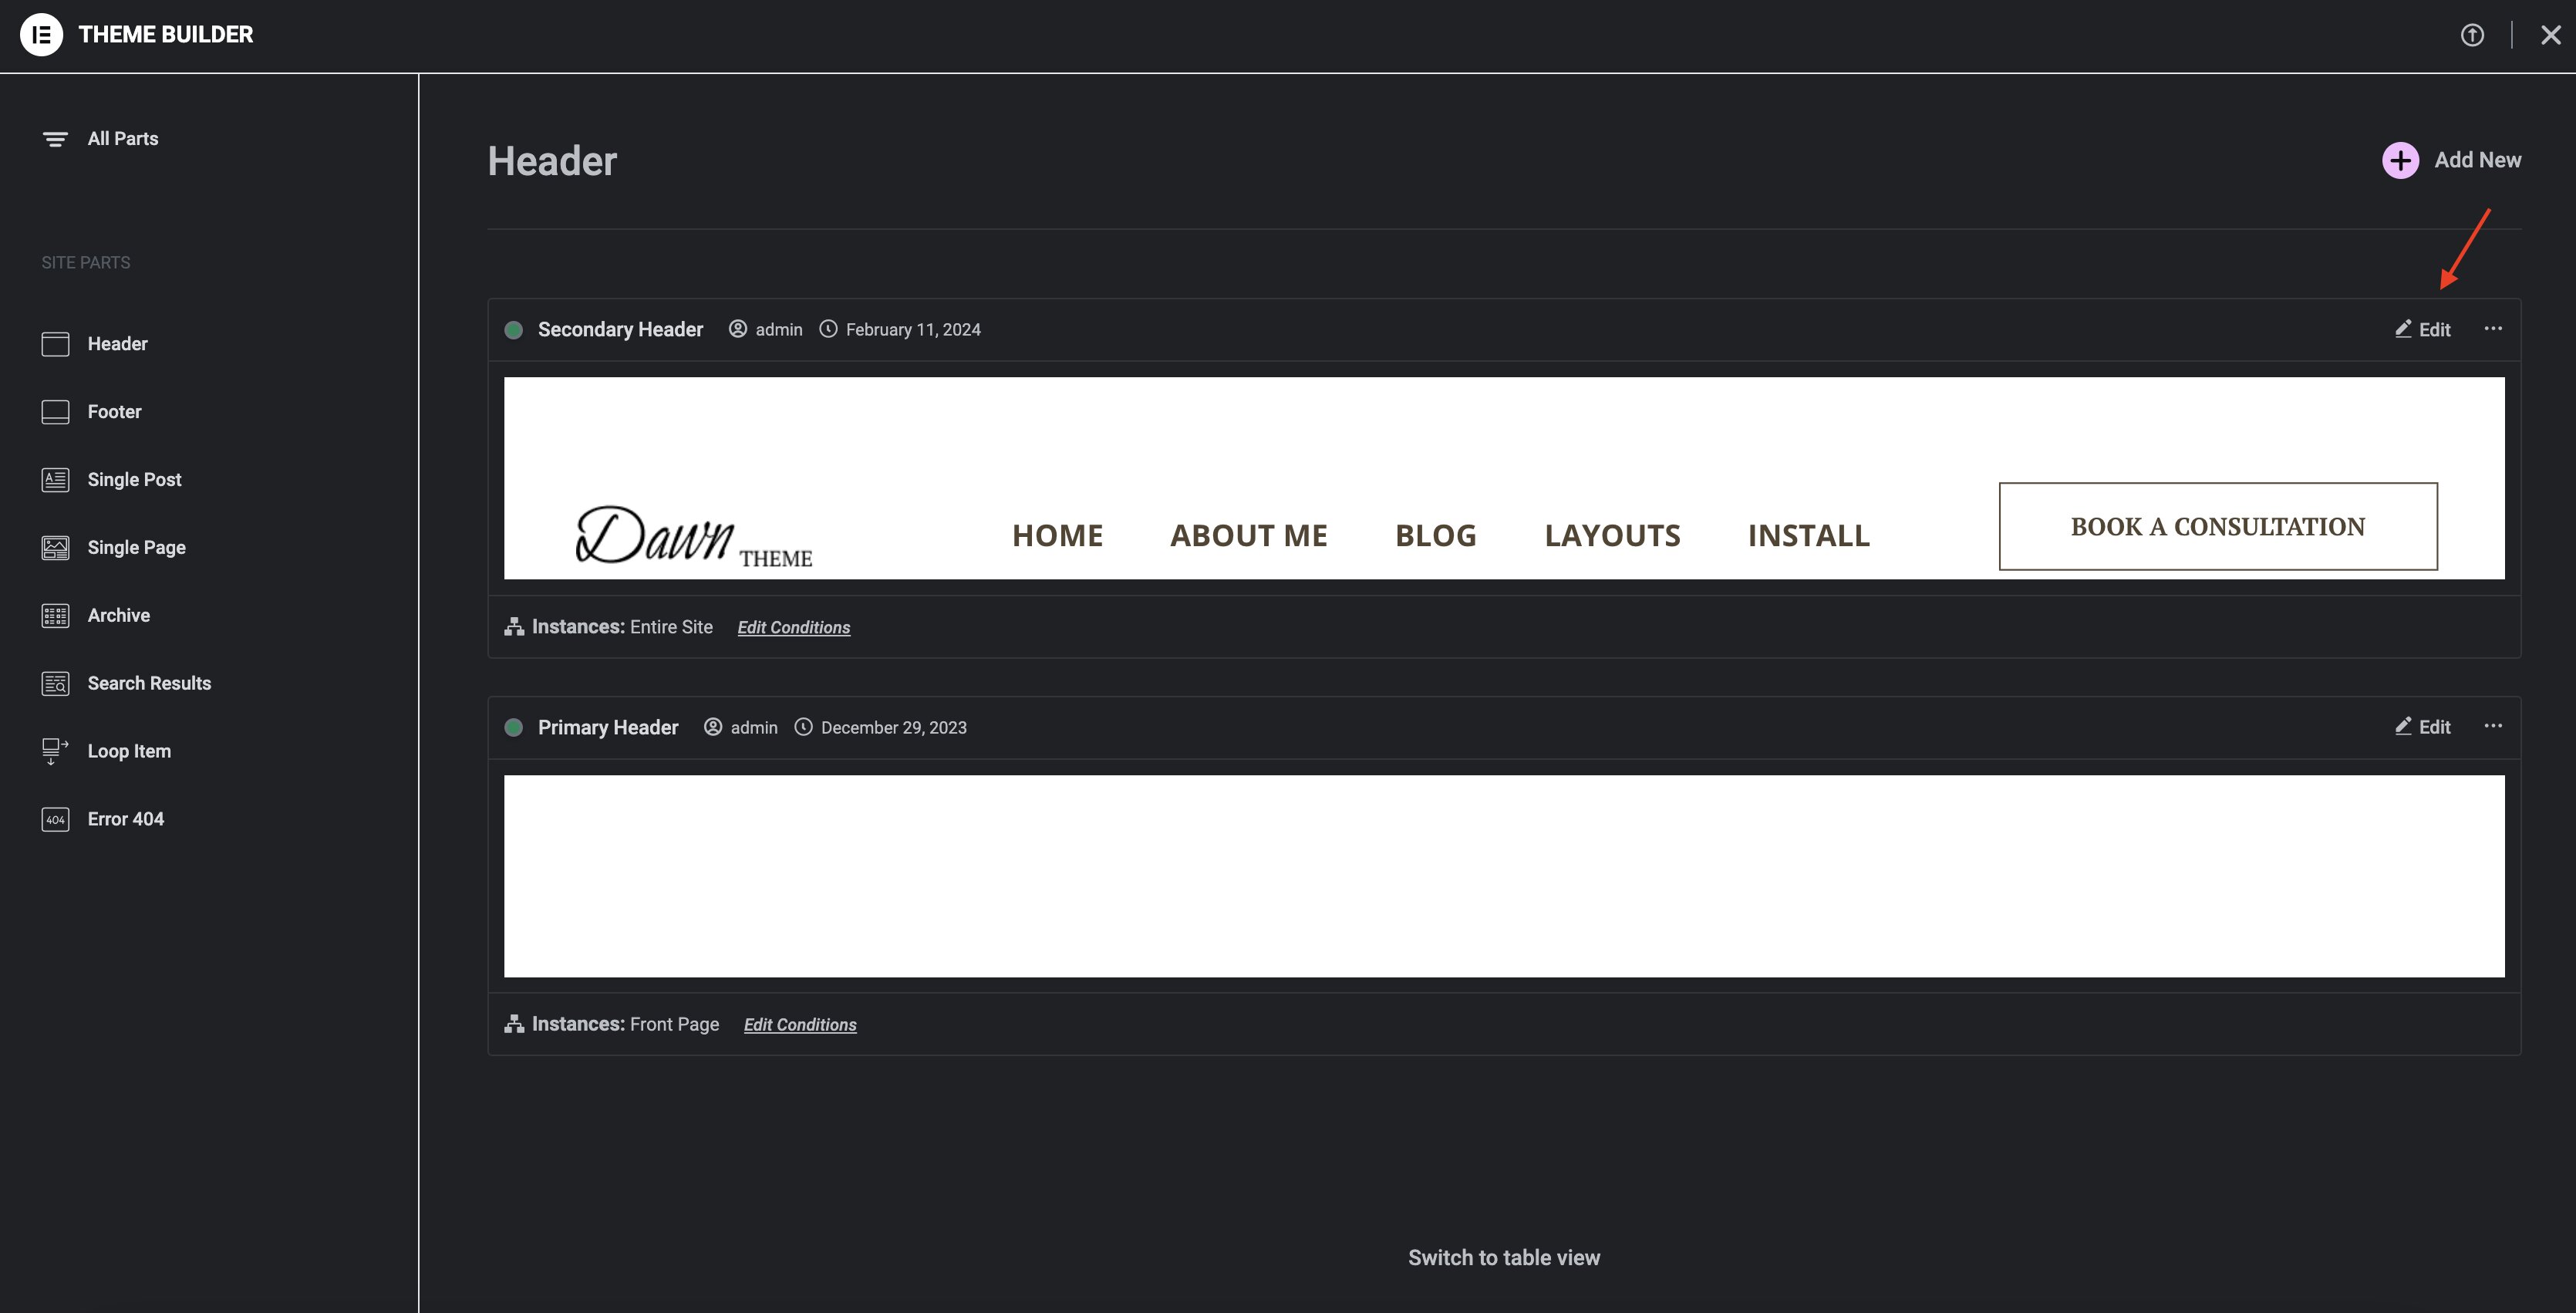Select the Single Post sidebar icon
The width and height of the screenshot is (2576, 1313).
point(55,479)
